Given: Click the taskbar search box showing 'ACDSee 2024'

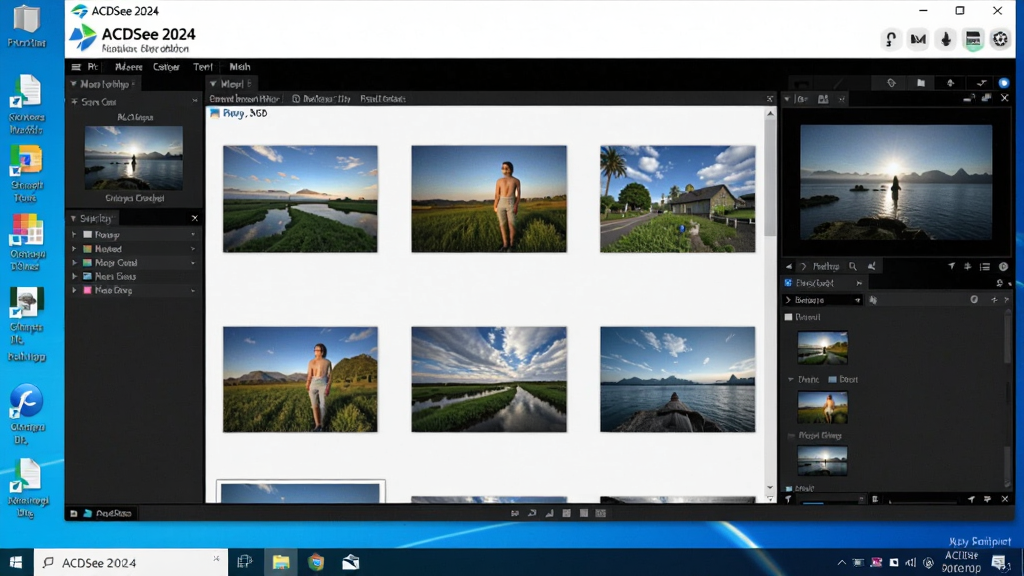Looking at the screenshot, I should [131, 562].
